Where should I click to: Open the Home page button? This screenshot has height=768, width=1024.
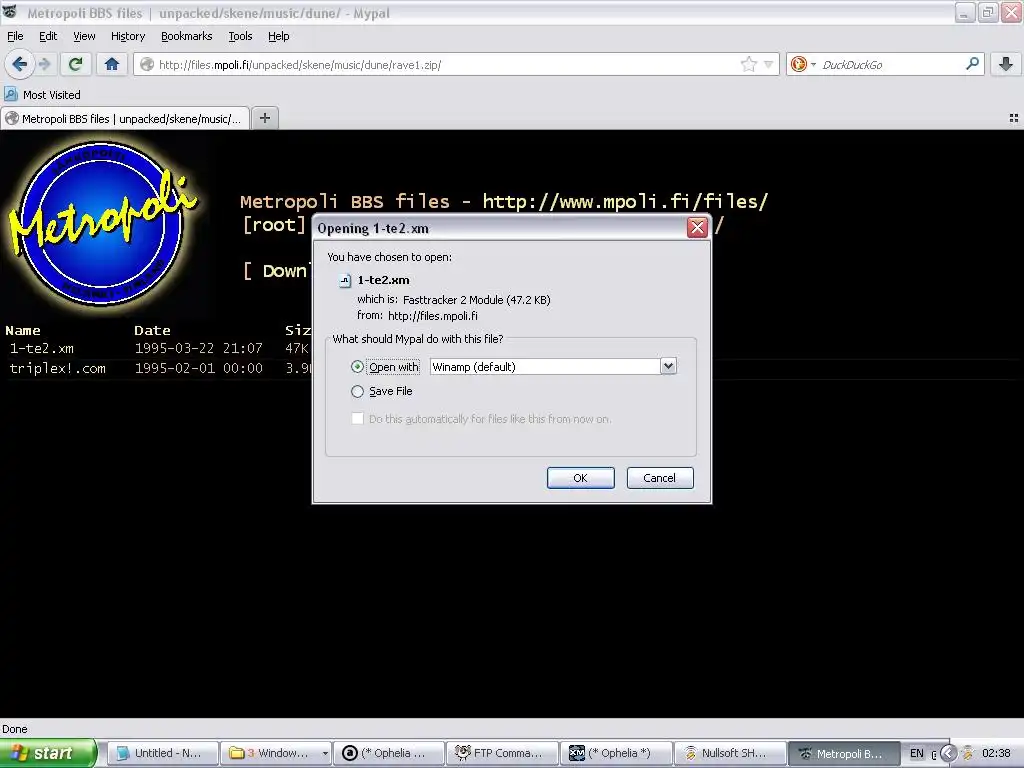click(x=112, y=64)
